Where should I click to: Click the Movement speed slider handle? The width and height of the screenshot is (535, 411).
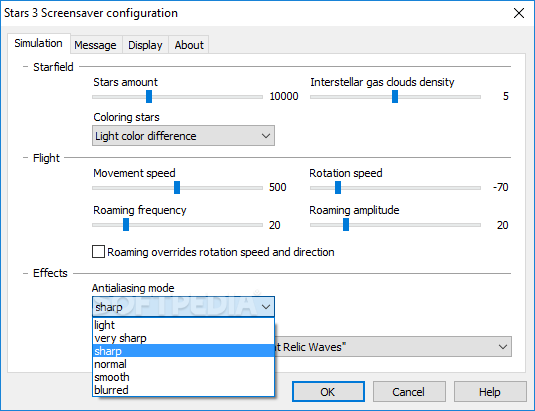[177, 187]
